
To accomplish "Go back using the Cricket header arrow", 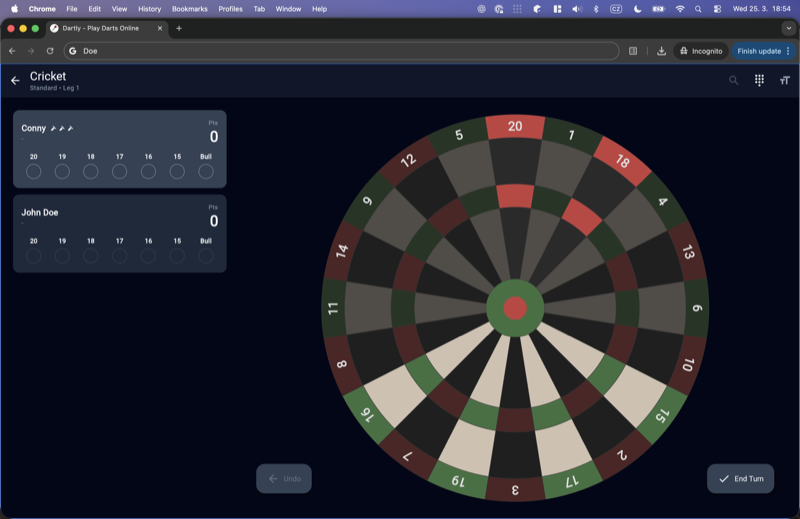I will 15,81.
